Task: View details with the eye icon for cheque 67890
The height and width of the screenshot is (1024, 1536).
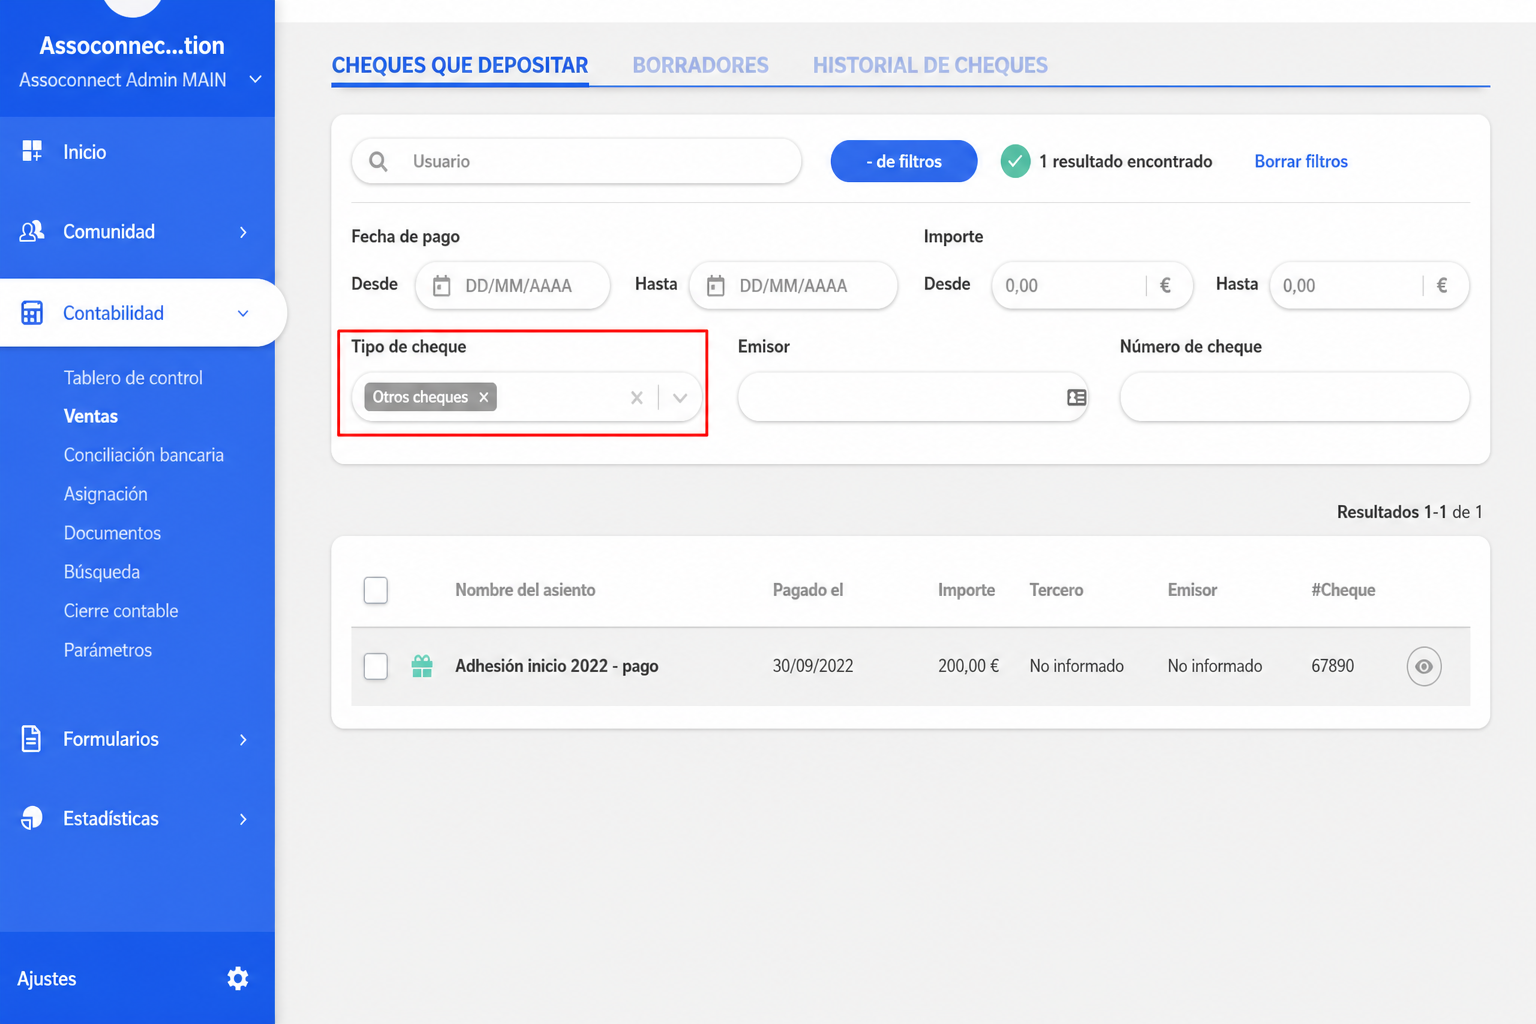Action: tap(1424, 666)
